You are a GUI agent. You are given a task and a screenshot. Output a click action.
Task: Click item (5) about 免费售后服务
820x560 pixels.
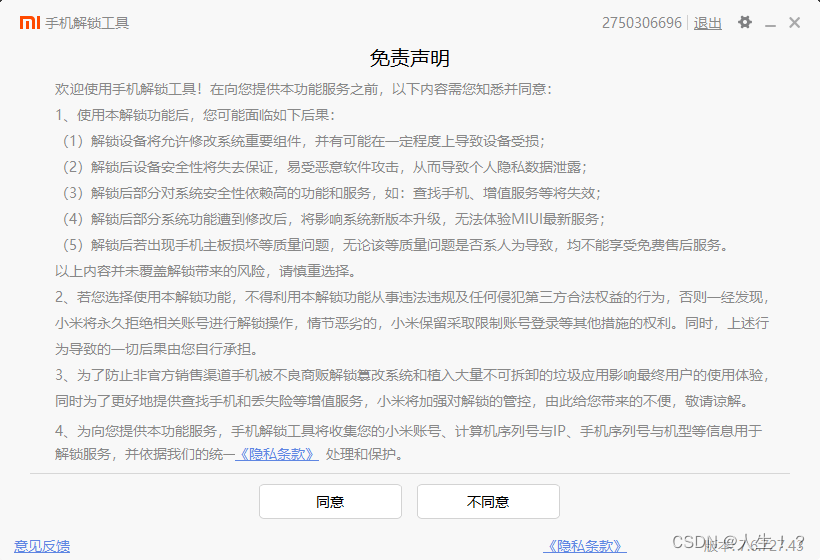pos(396,245)
